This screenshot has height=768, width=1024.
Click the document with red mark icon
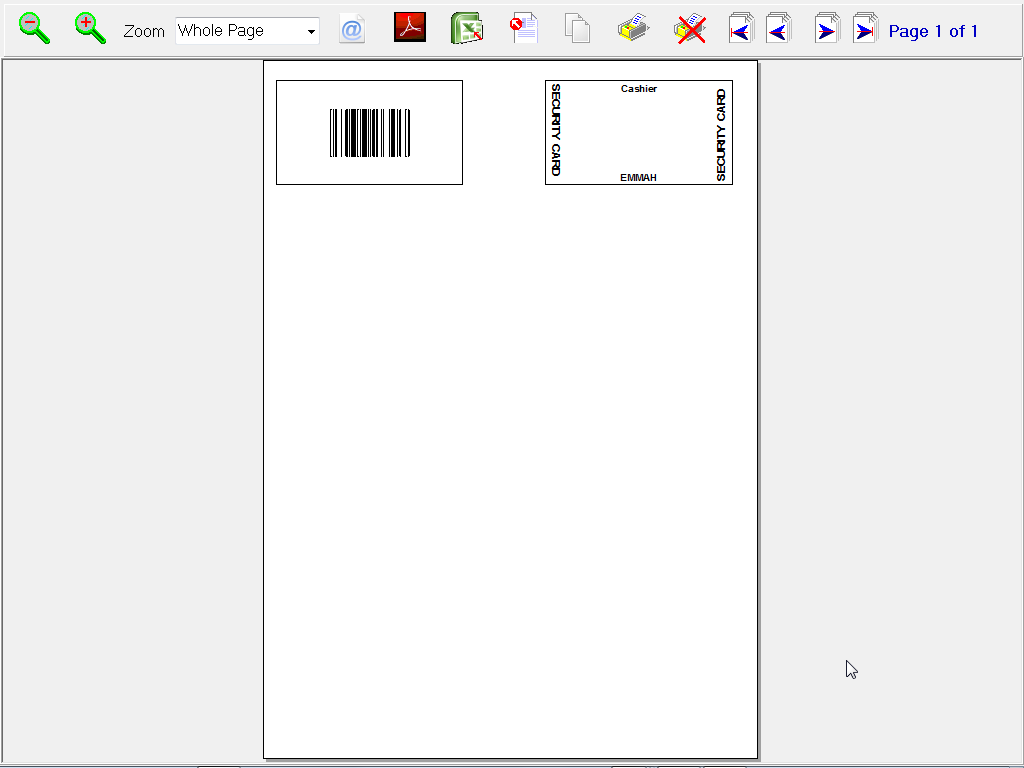(524, 29)
